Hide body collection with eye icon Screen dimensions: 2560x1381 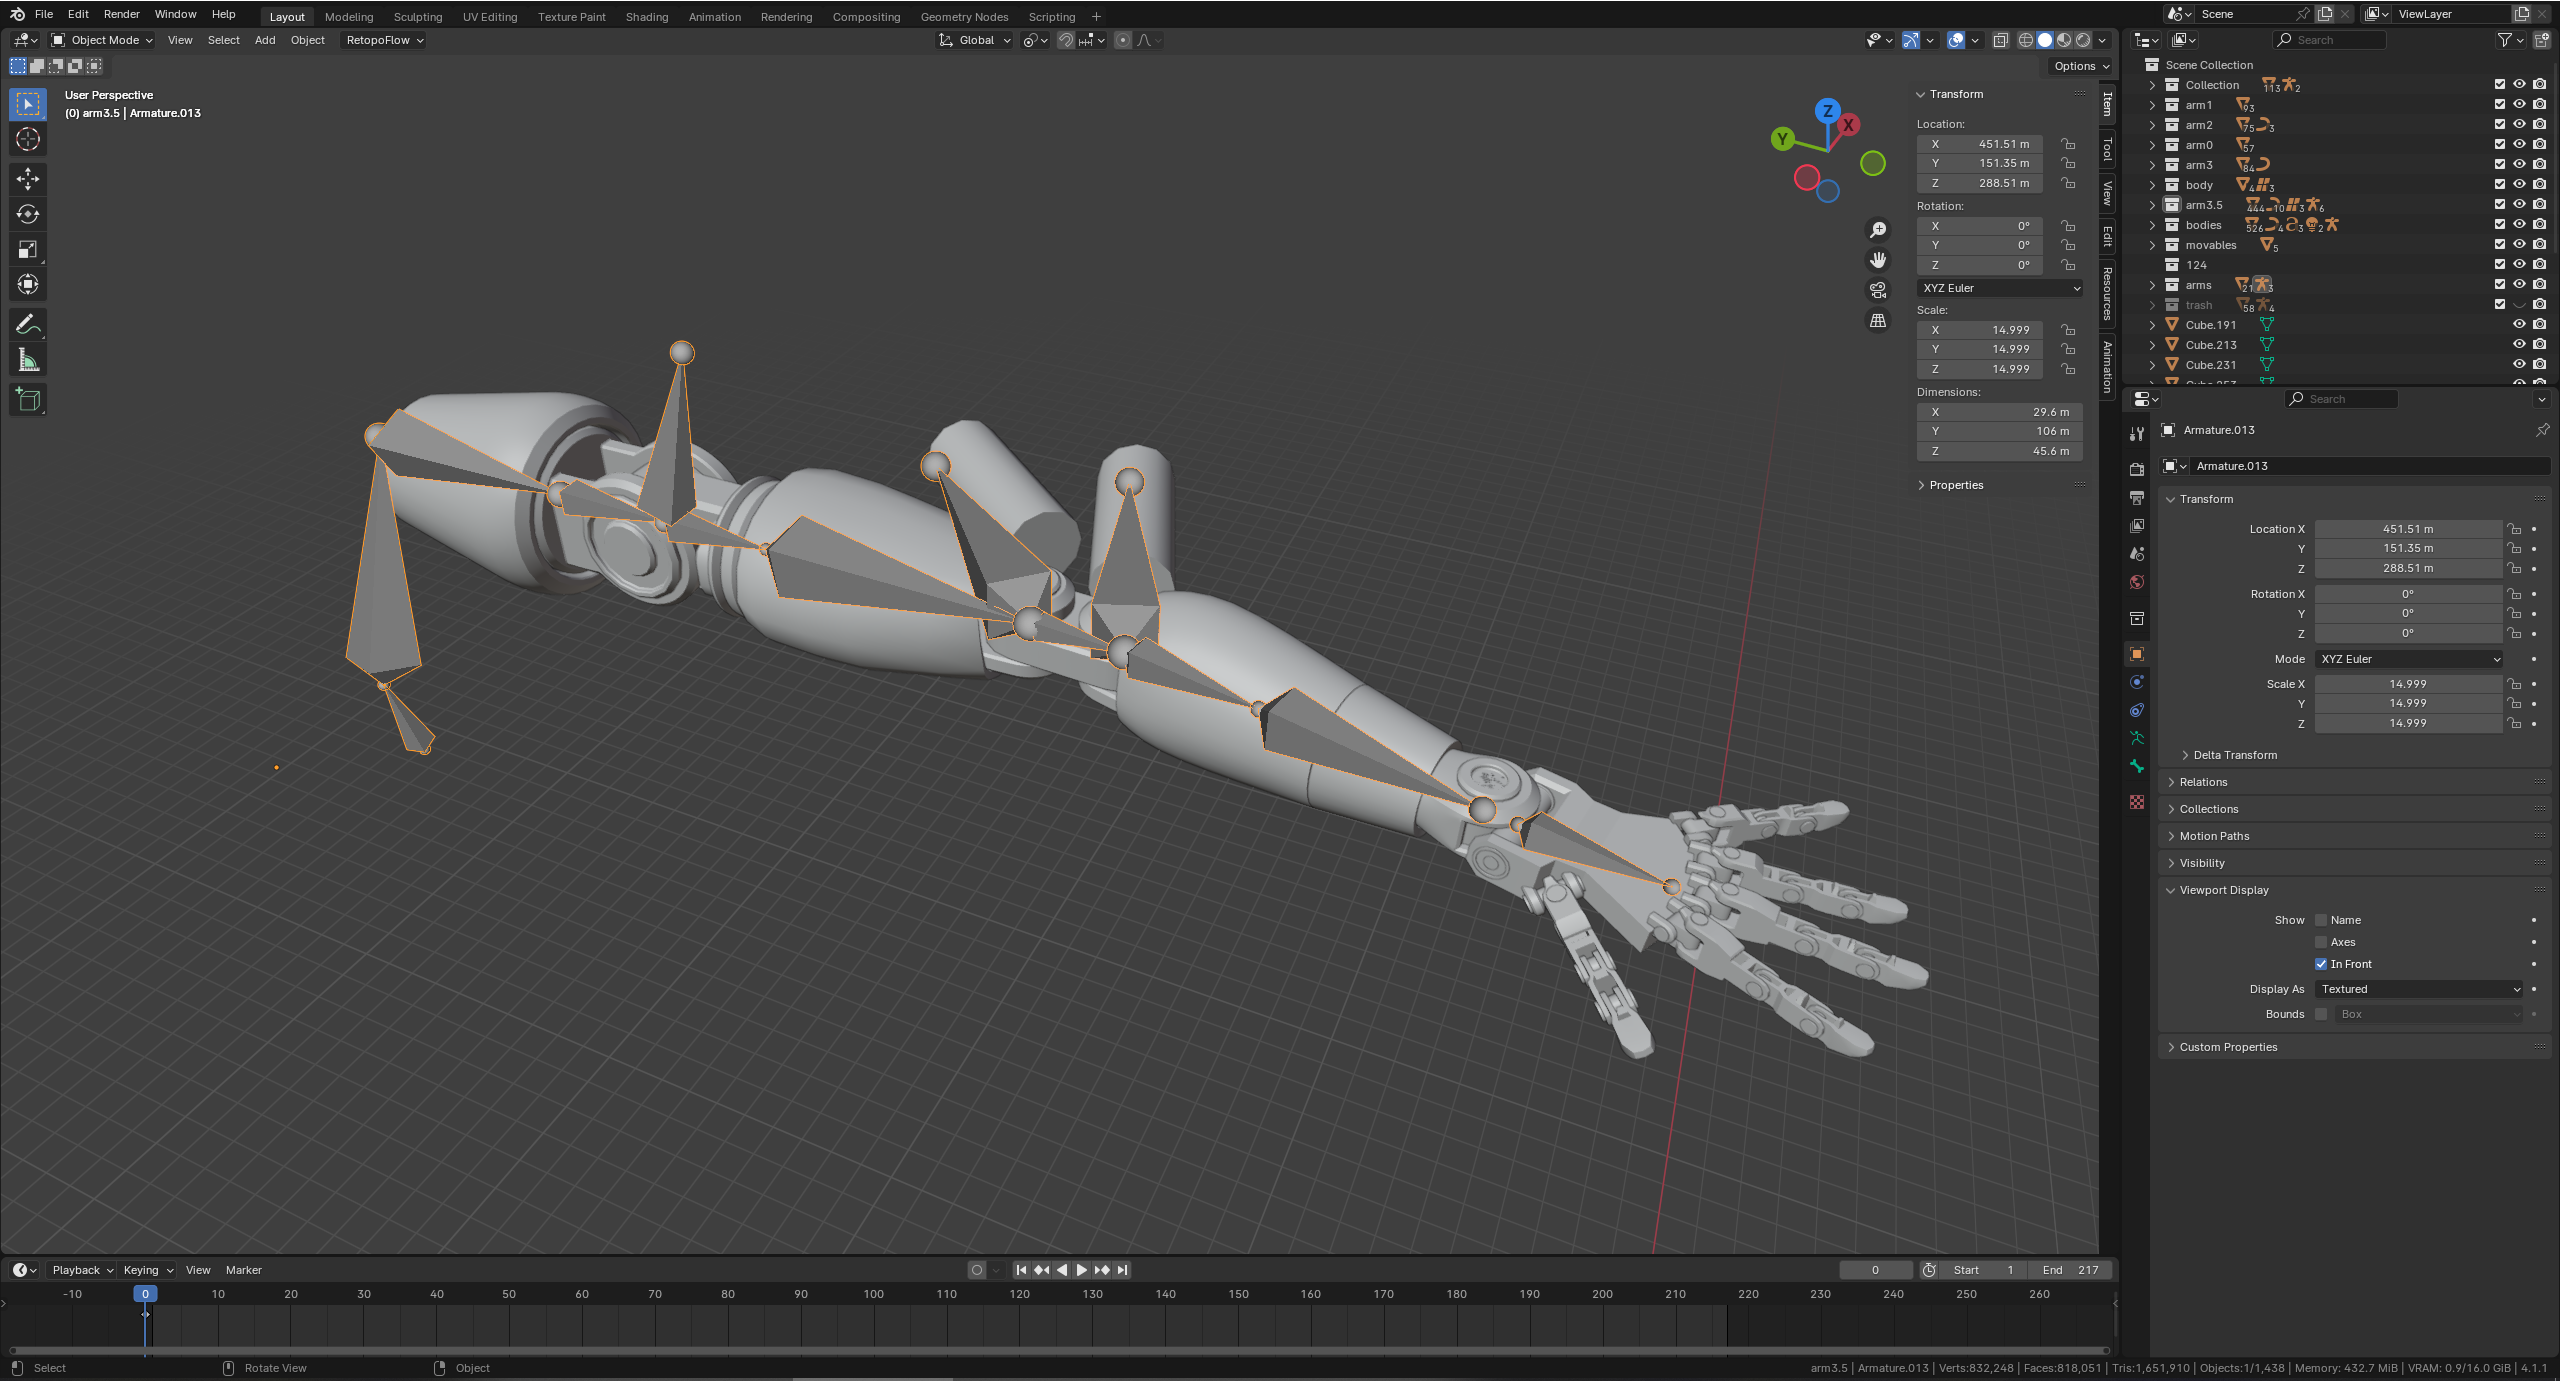(2519, 185)
